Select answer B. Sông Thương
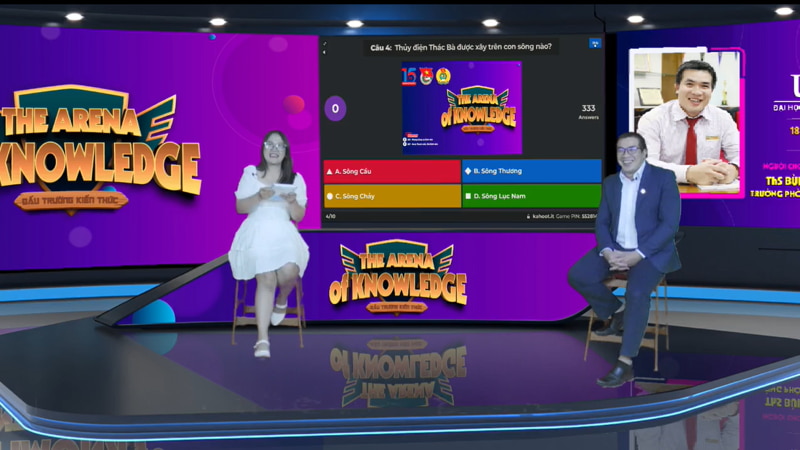This screenshot has height=450, width=800. click(531, 171)
